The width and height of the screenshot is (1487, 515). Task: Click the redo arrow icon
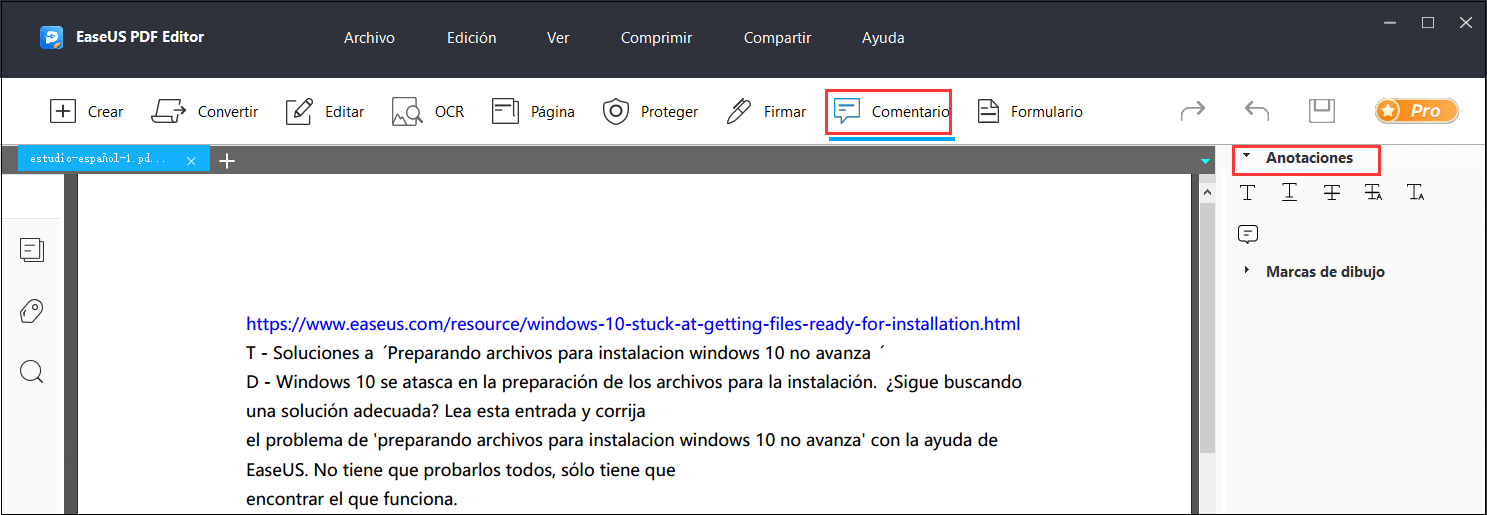pos(1193,111)
